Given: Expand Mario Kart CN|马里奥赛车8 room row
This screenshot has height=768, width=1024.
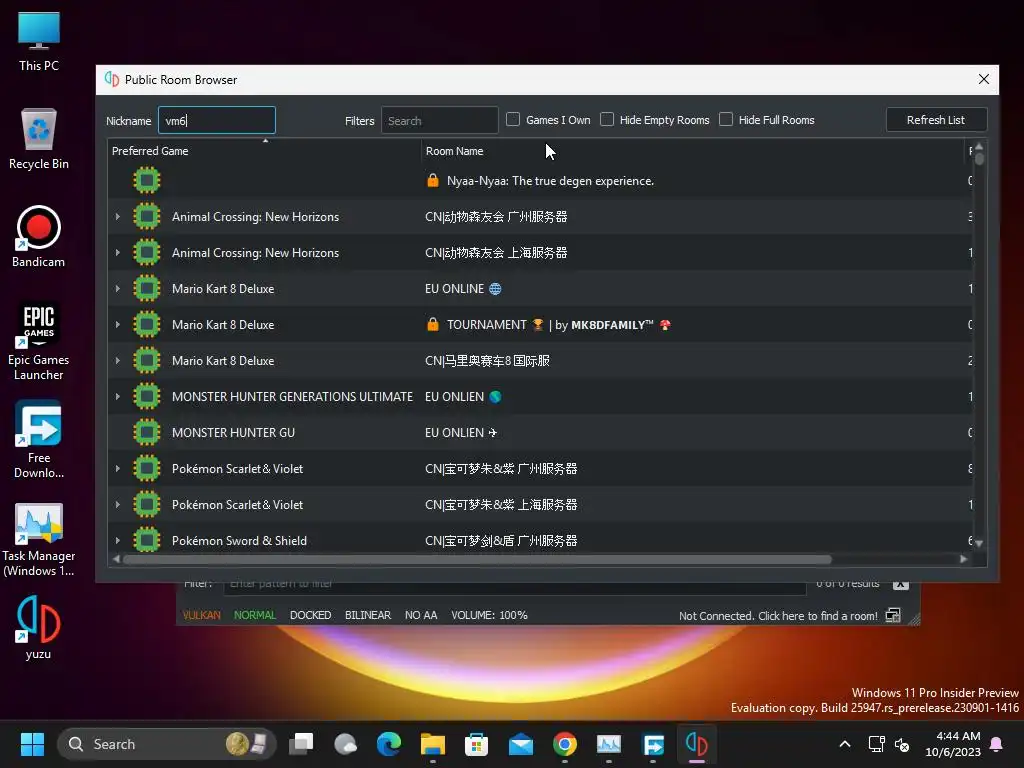Looking at the screenshot, I should tap(118, 360).
